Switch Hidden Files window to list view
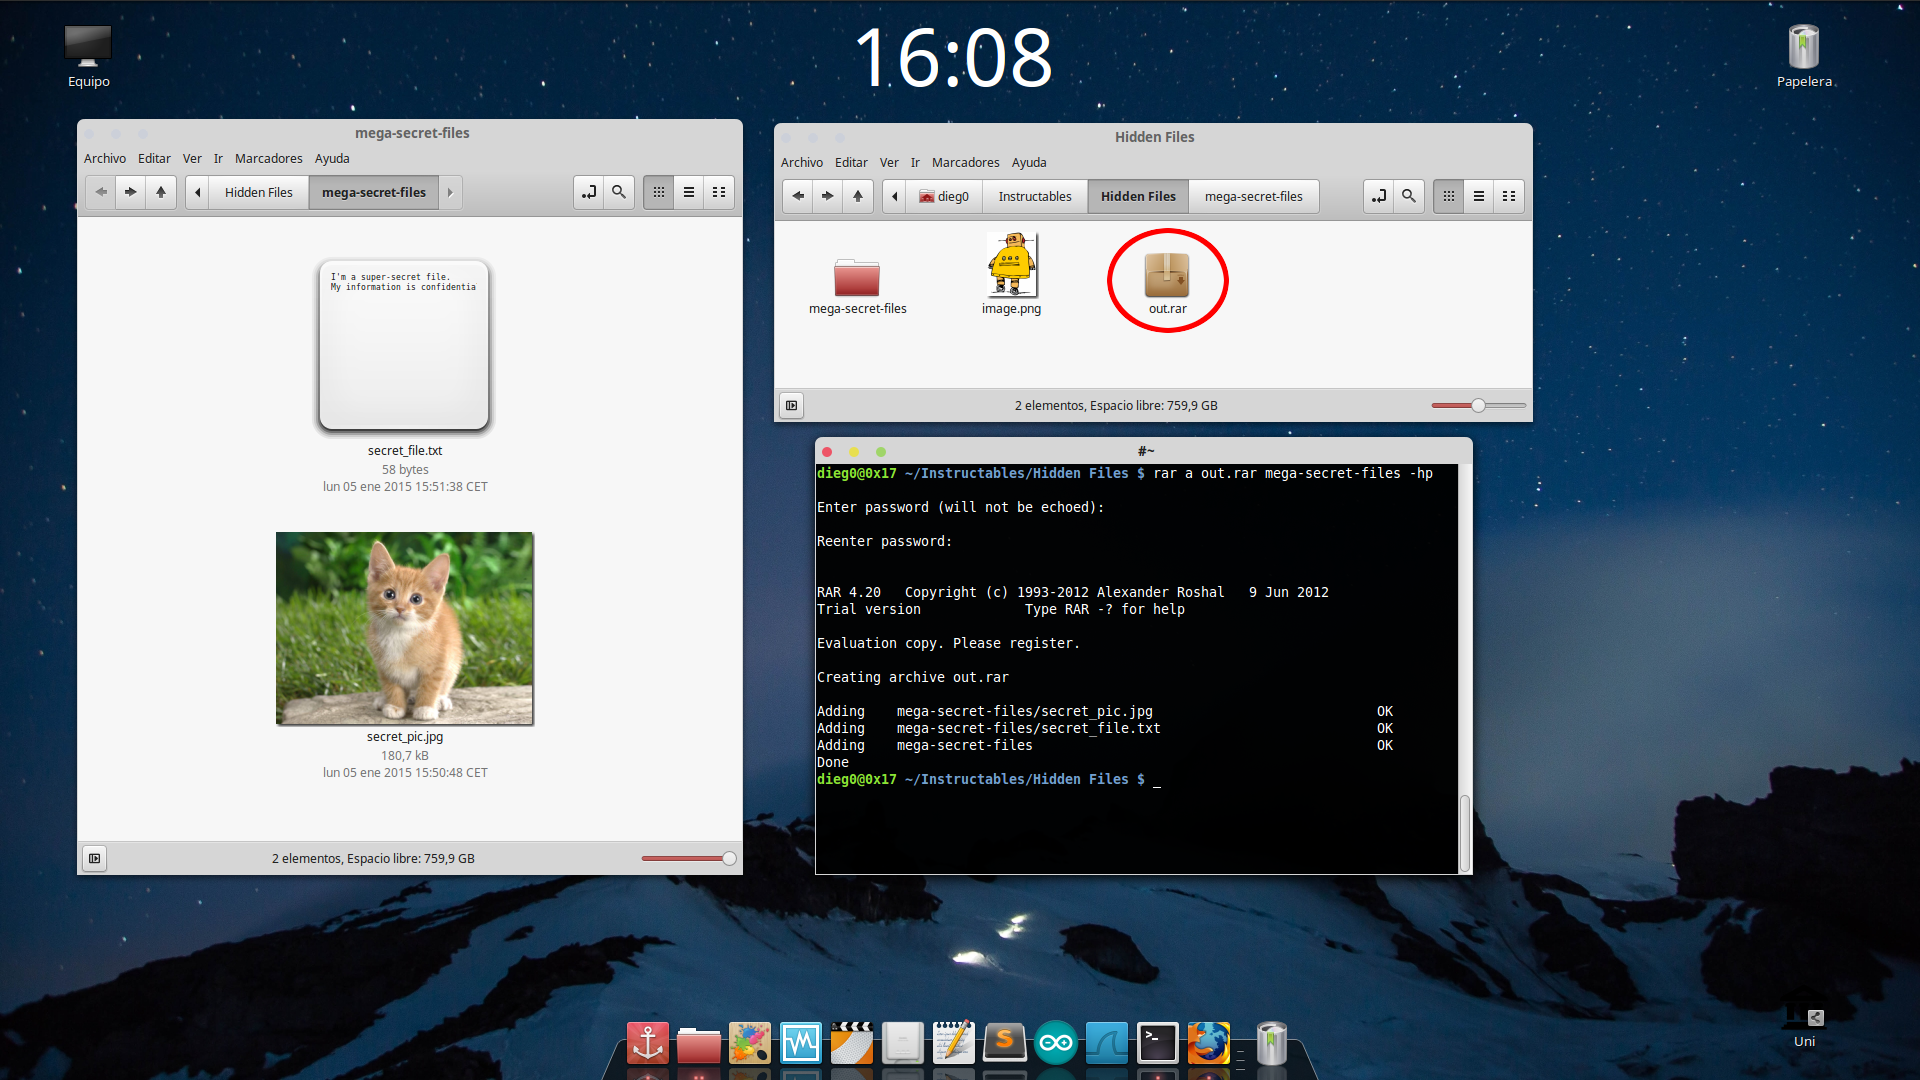This screenshot has height=1080, width=1920. coord(1479,196)
